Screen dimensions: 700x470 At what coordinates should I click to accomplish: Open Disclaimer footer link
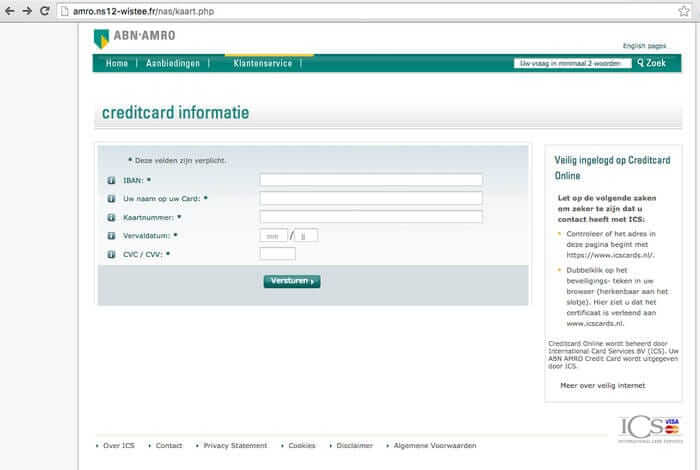click(354, 445)
